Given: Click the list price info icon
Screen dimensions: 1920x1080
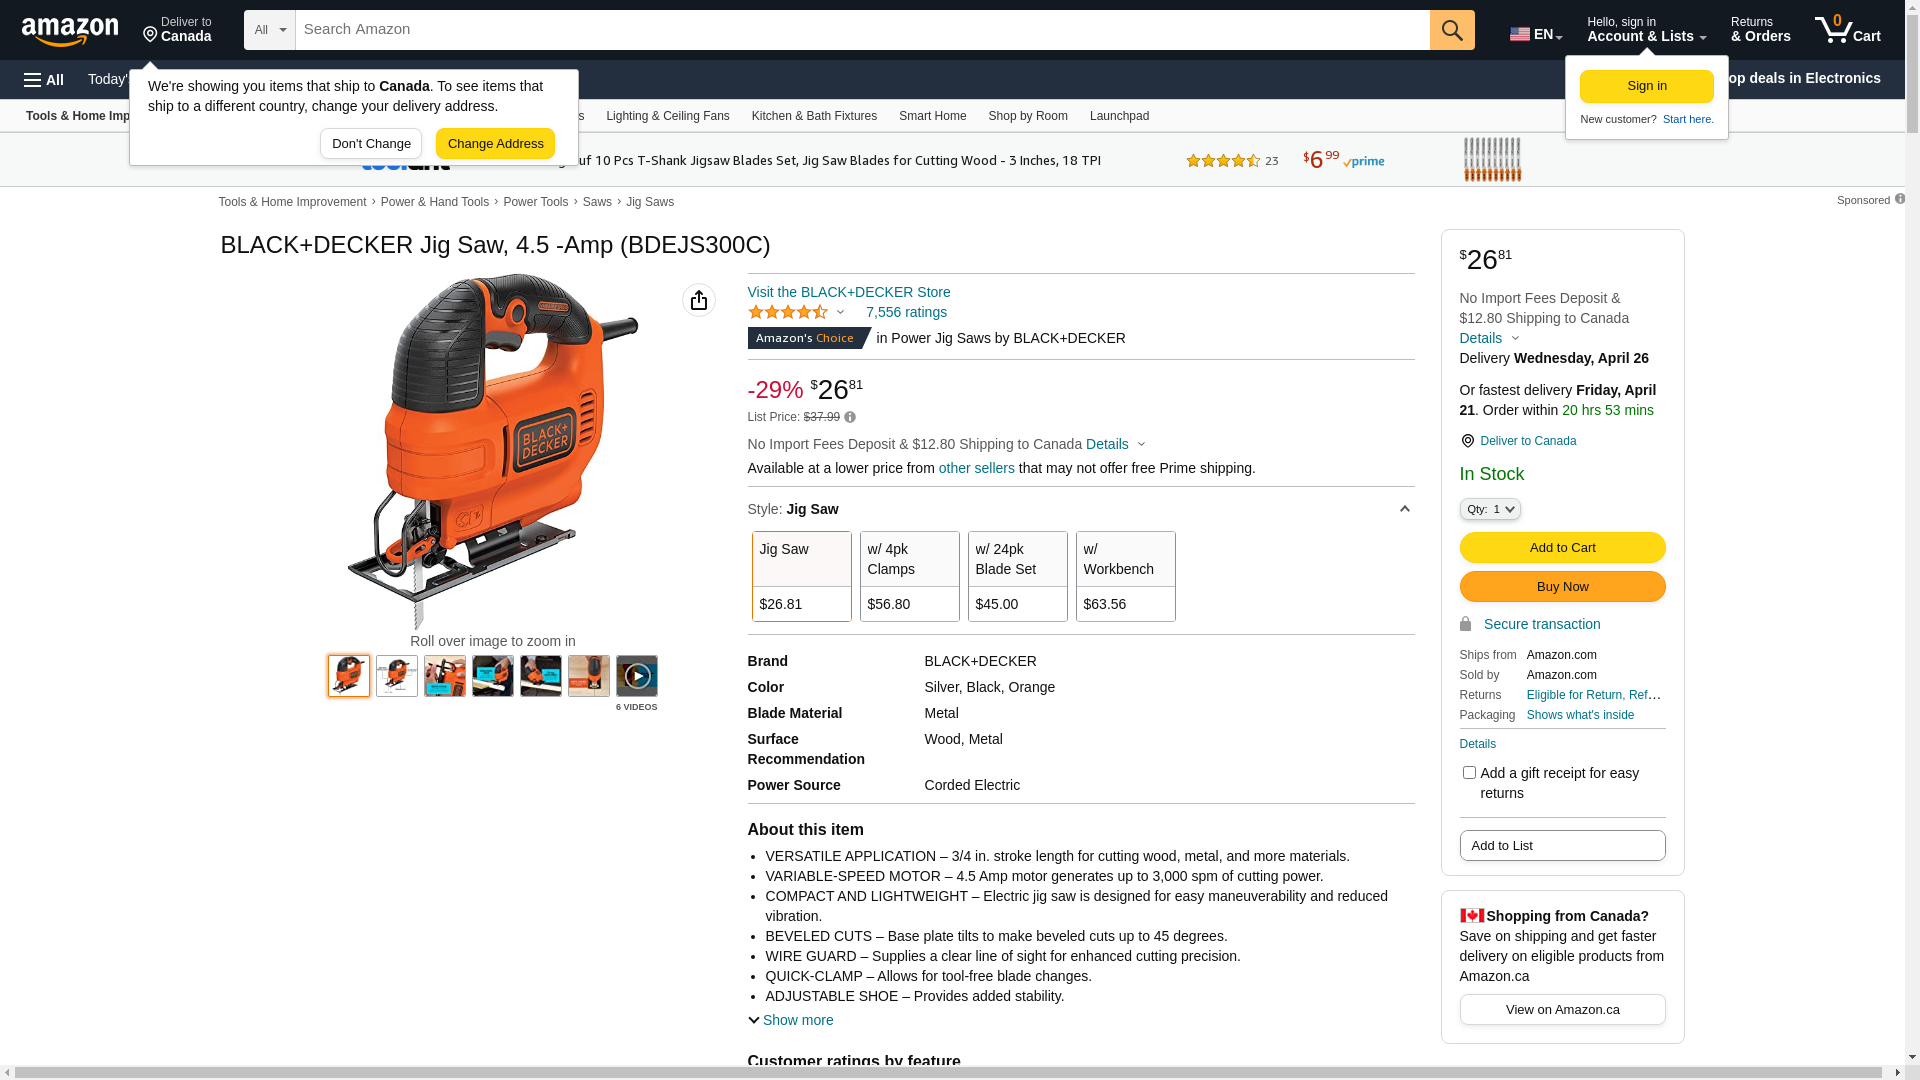Looking at the screenshot, I should tap(850, 417).
